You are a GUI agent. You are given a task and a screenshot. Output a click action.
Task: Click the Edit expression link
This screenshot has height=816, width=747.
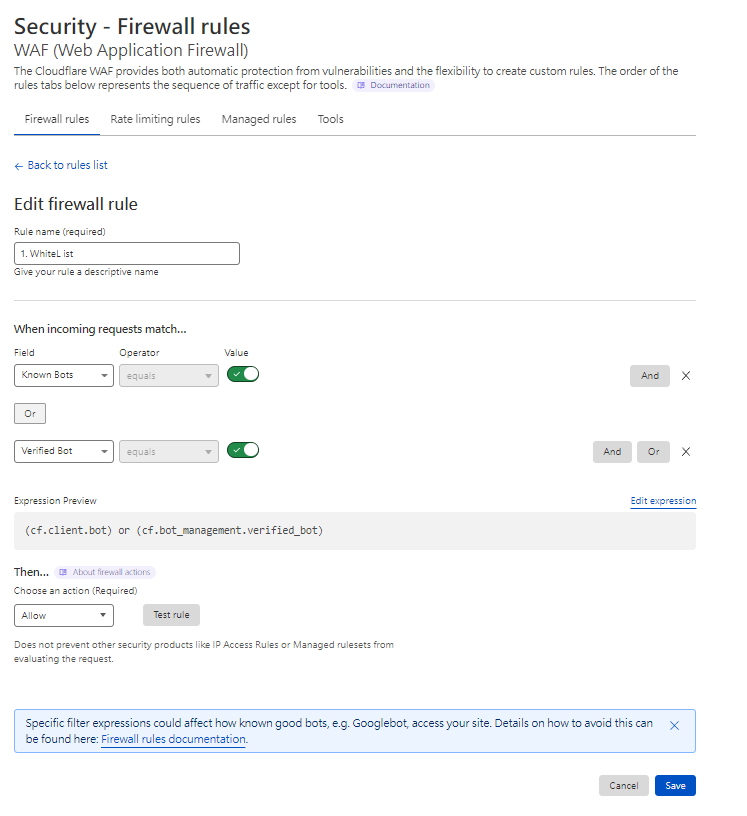(x=663, y=501)
